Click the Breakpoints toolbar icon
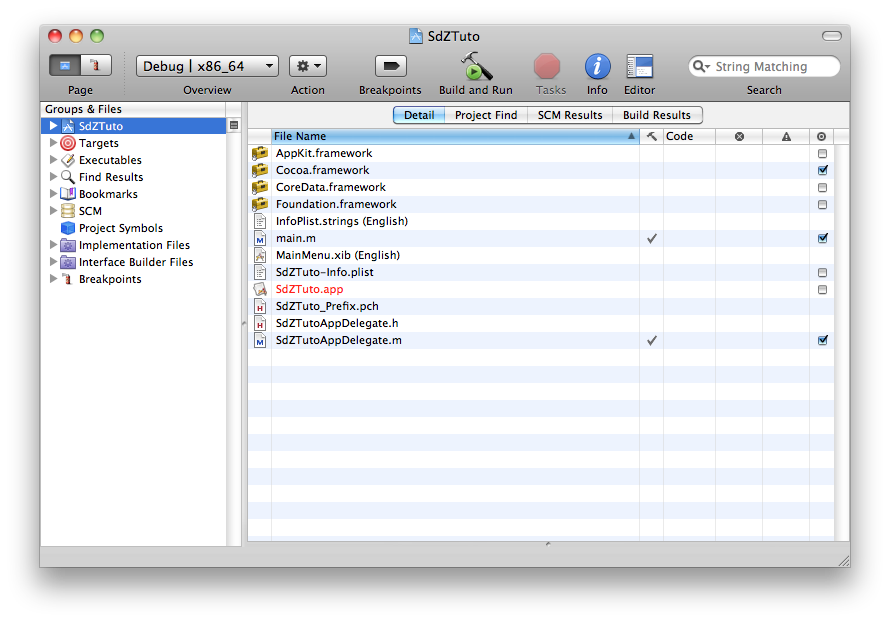 [390, 66]
